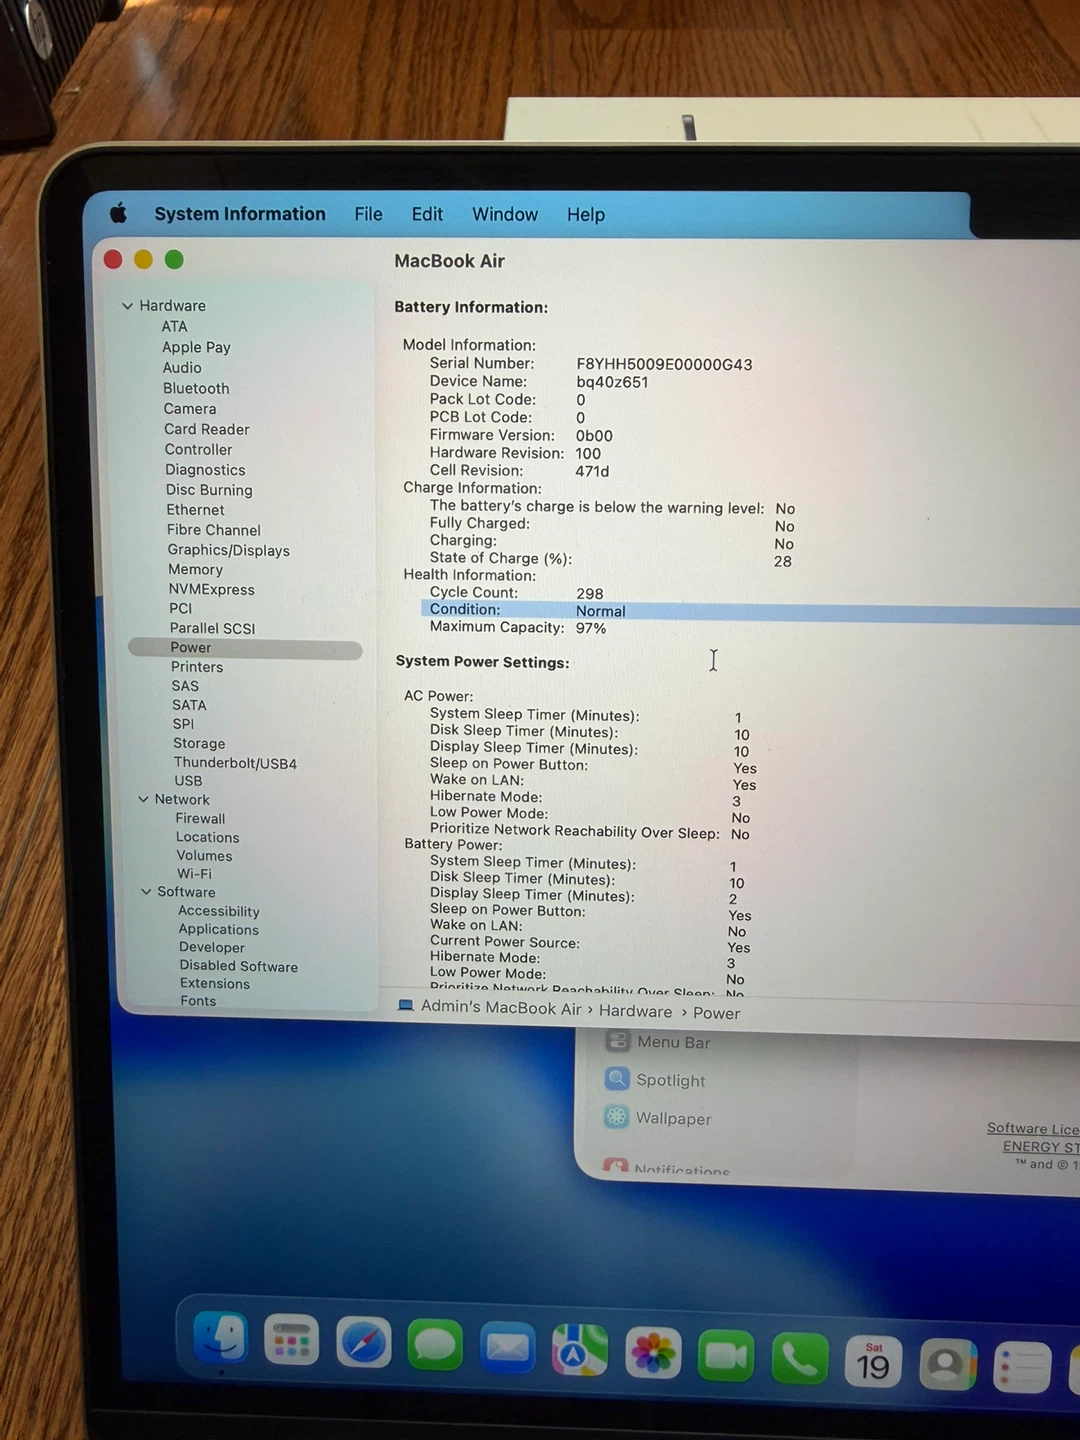Select Wi-Fi under Network

click(x=194, y=873)
